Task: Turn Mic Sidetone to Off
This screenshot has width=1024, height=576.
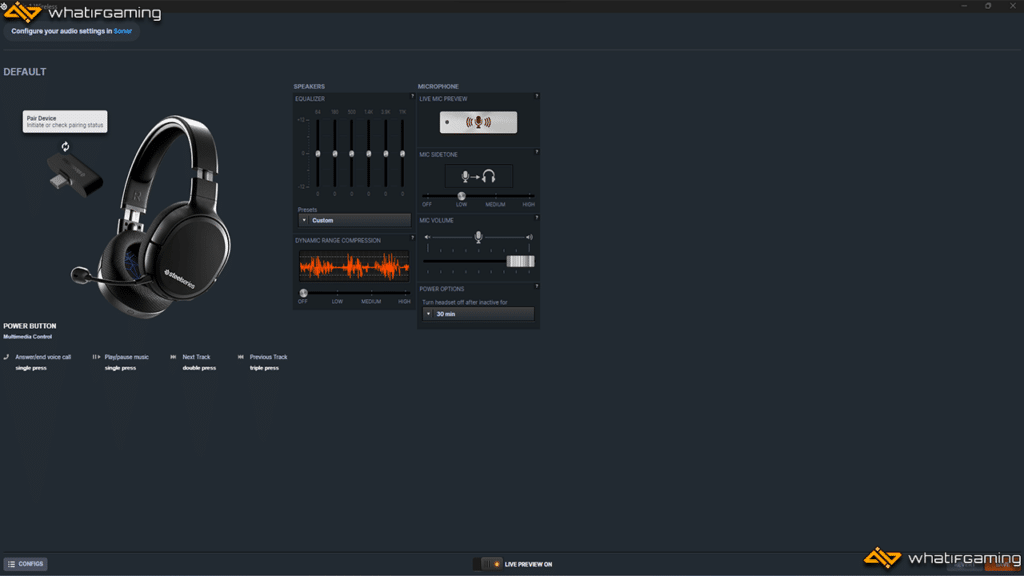Action: (427, 196)
